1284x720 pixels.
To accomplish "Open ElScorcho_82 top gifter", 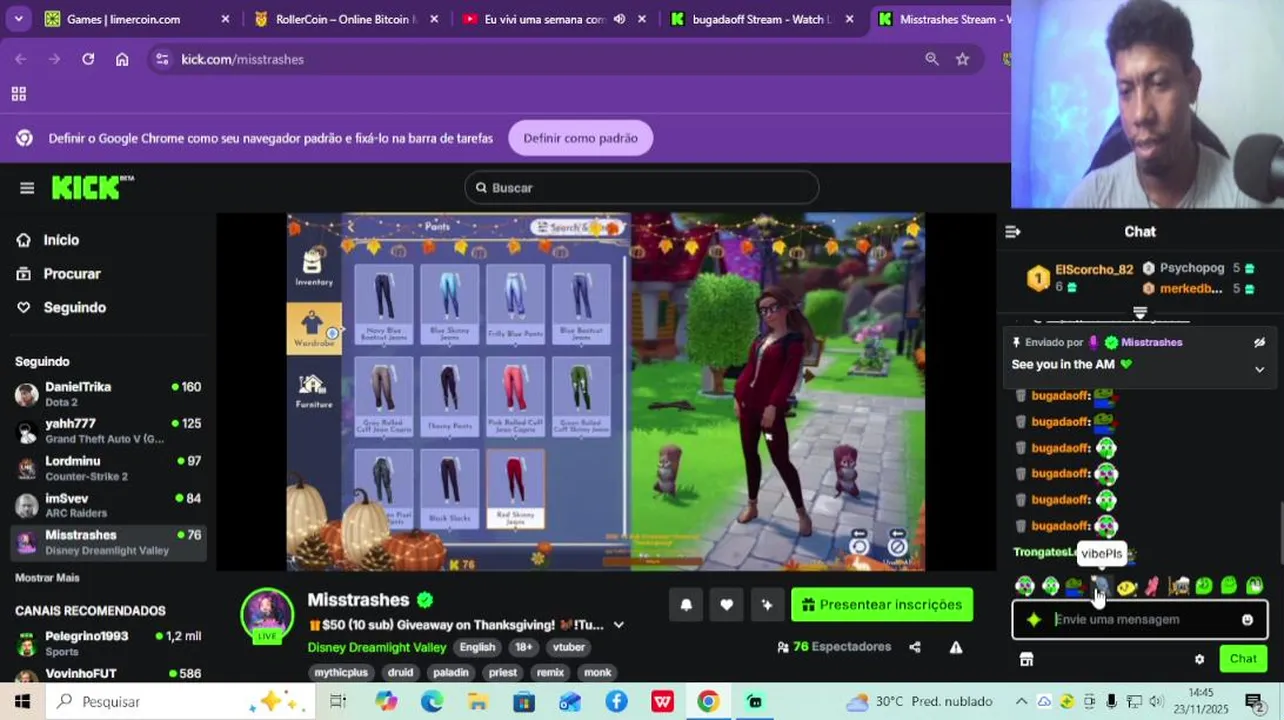I will (x=1082, y=278).
